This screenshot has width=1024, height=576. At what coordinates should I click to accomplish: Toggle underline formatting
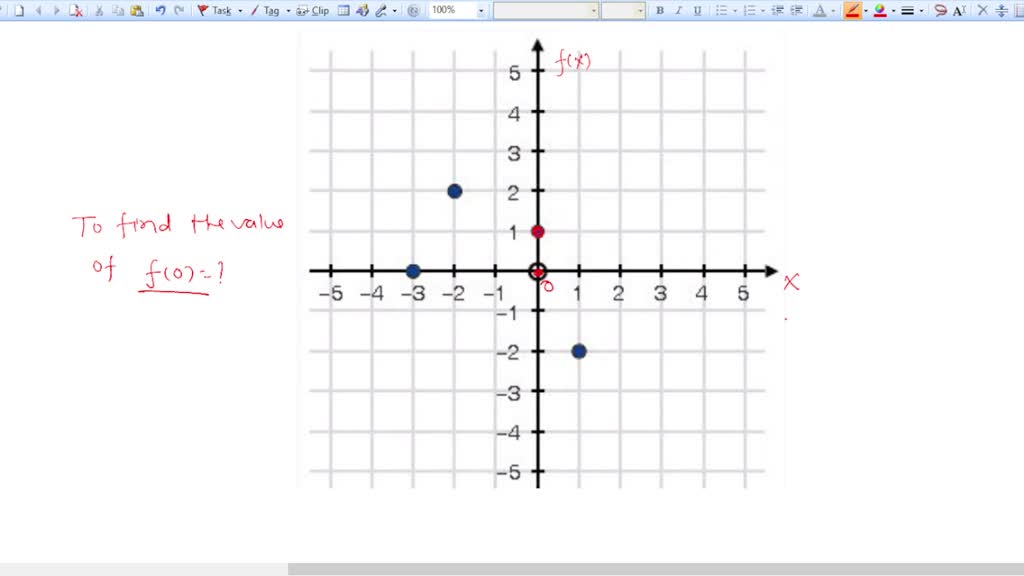[696, 11]
